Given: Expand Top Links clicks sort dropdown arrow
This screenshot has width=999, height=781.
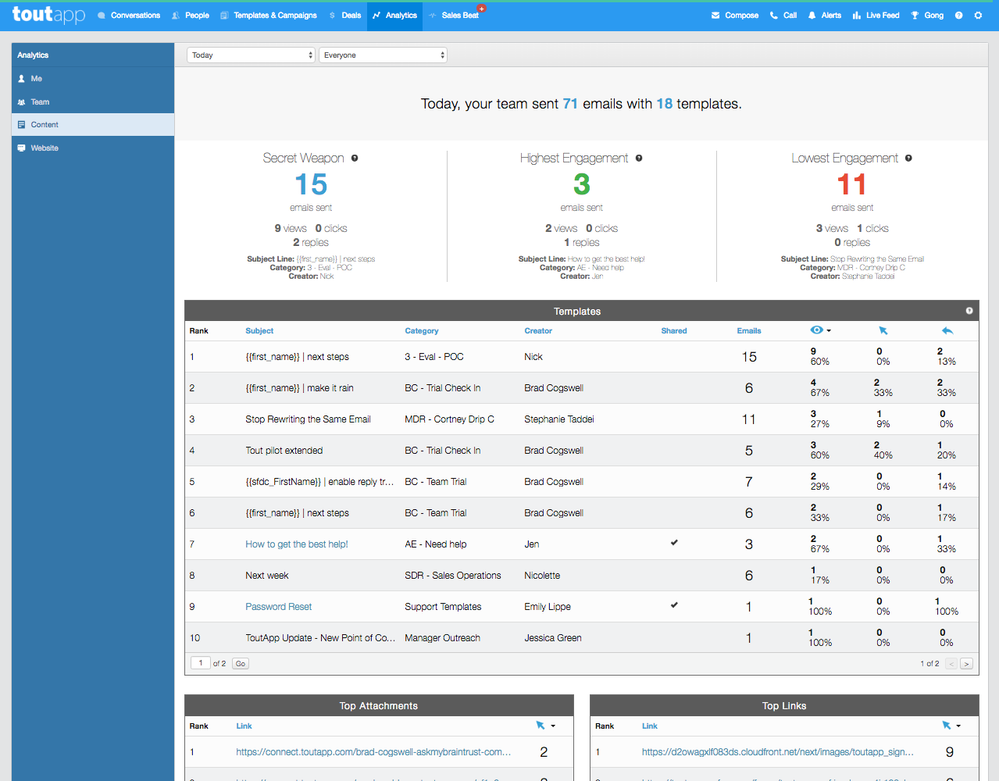Looking at the screenshot, I should tap(959, 726).
